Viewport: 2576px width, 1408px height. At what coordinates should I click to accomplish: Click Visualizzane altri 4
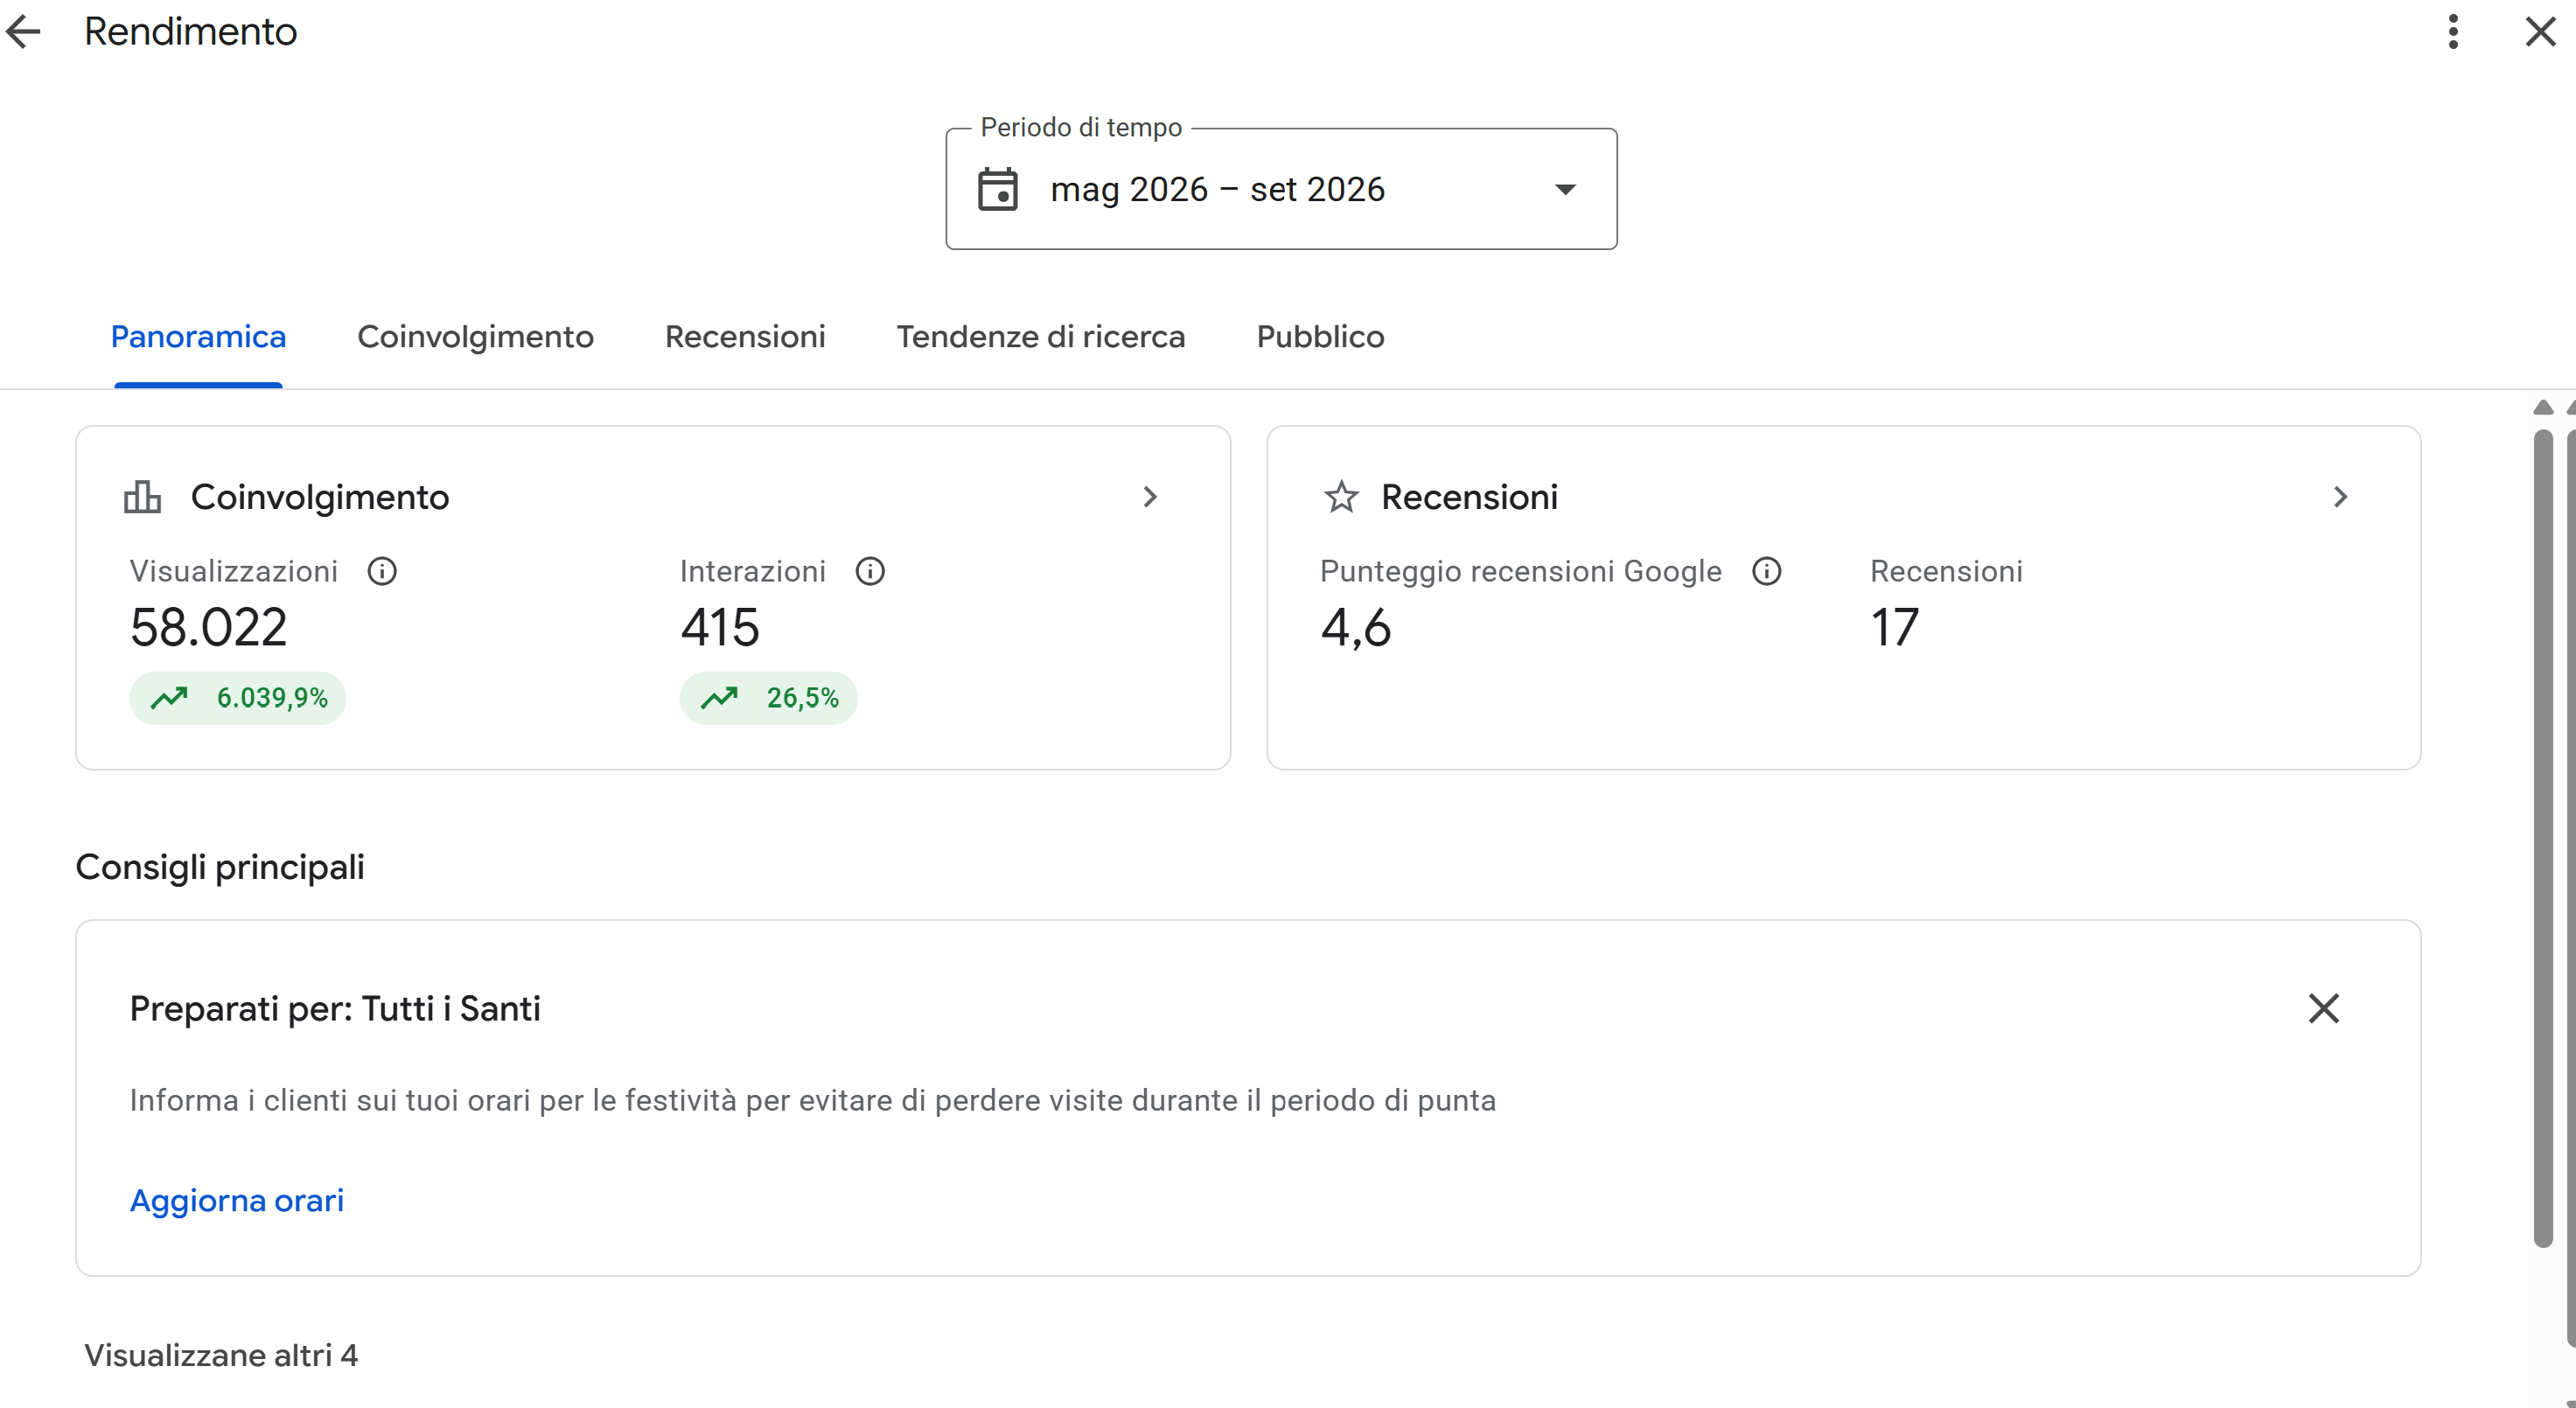221,1355
